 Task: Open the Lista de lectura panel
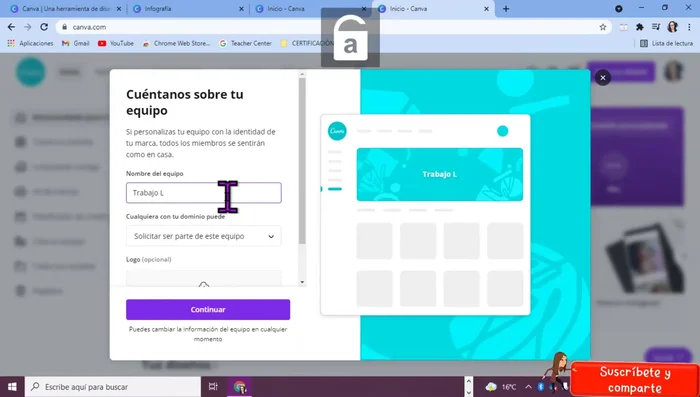(667, 43)
